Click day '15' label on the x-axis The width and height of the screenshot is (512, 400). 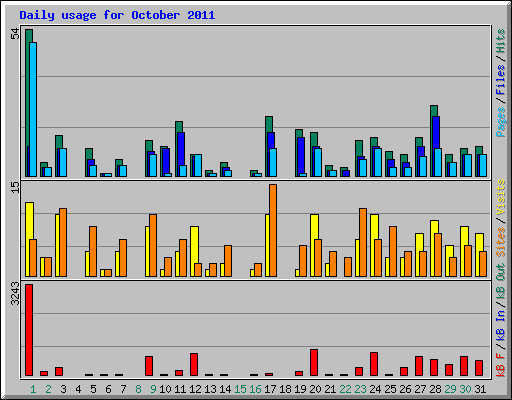pyautogui.click(x=240, y=389)
